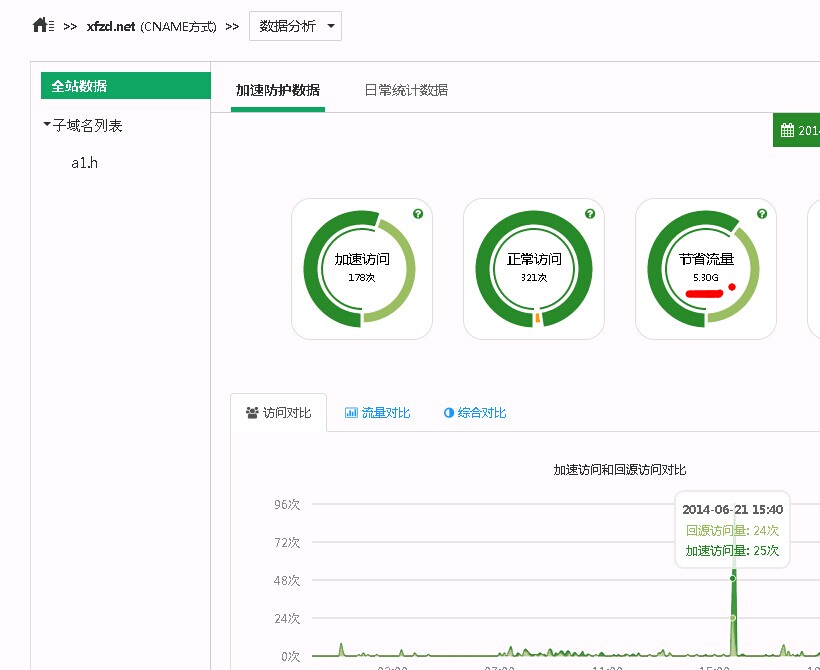Click the 72次 axis label
Image resolution: width=820 pixels, height=670 pixels.
[x=287, y=542]
